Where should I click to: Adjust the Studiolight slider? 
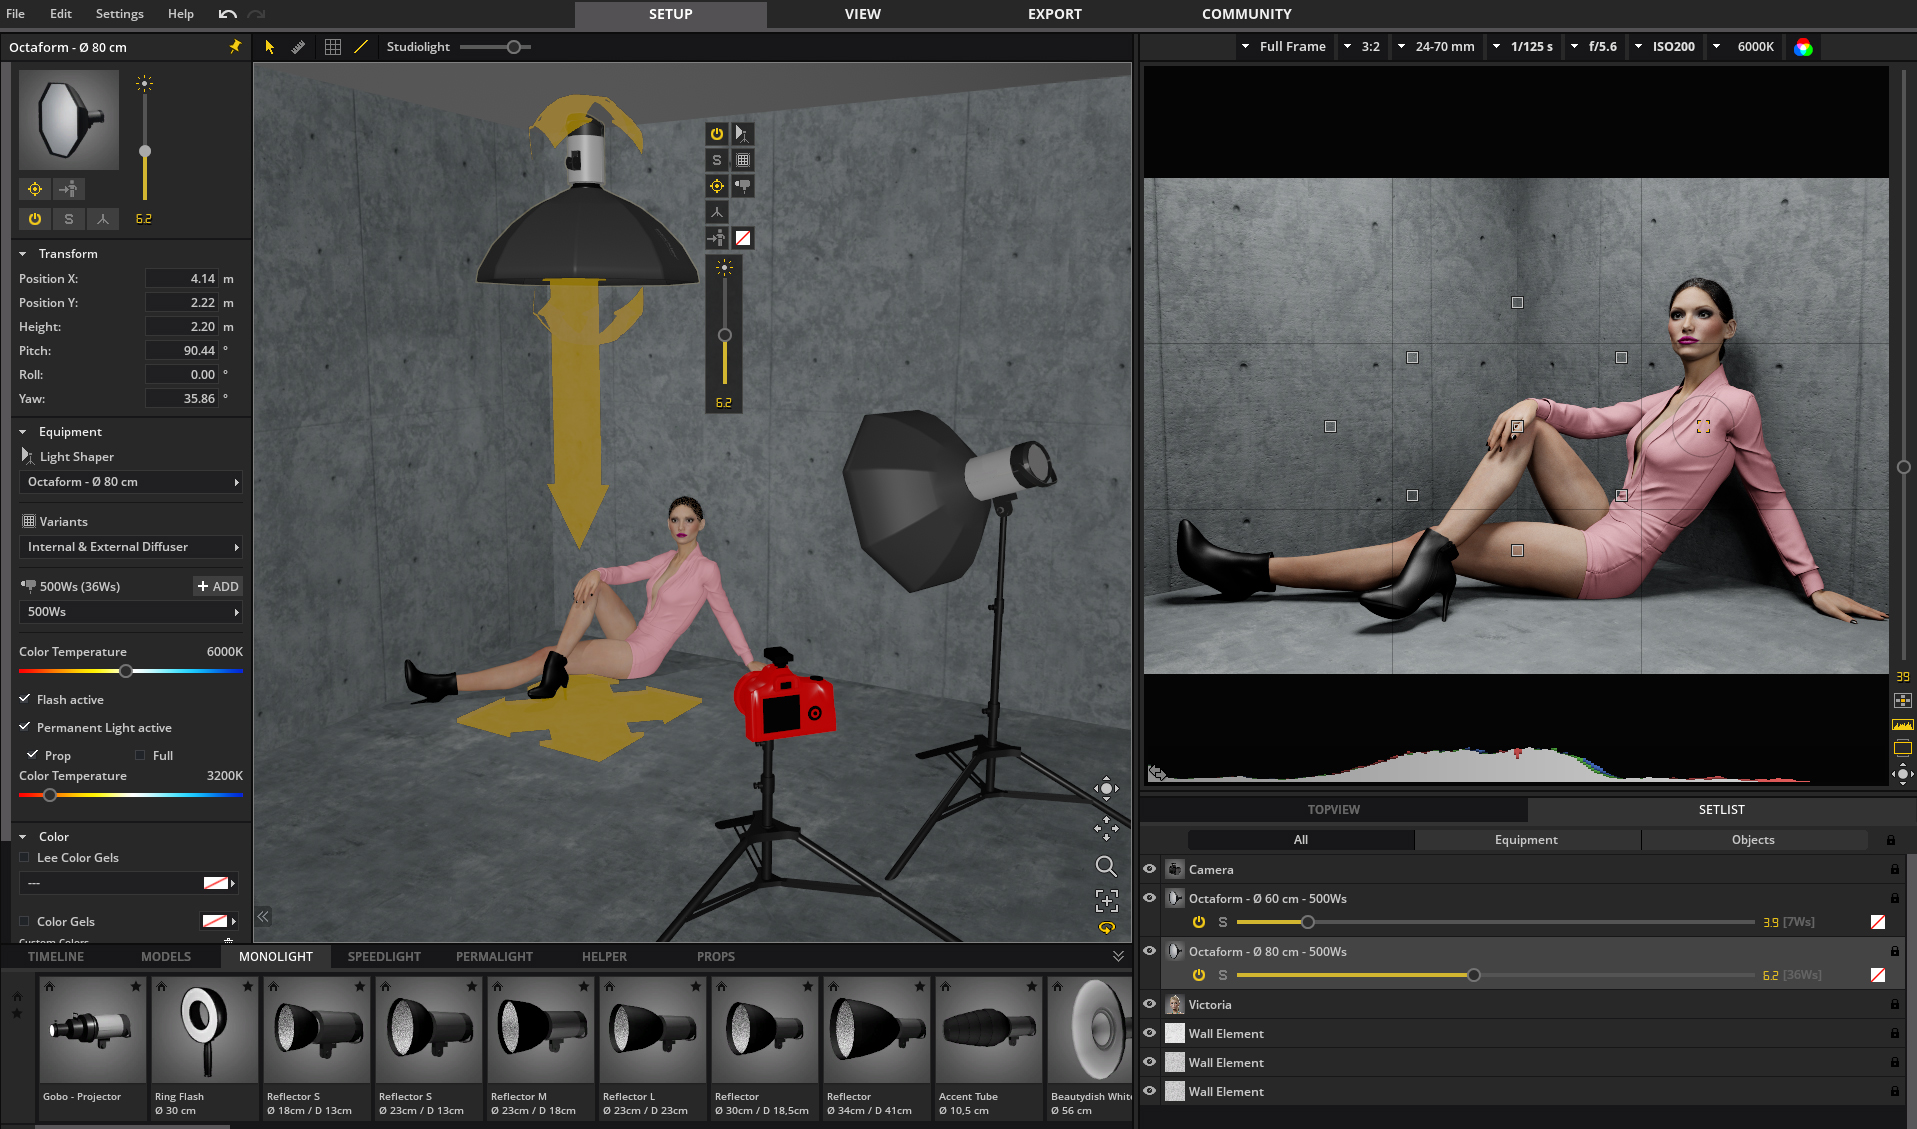pos(513,47)
